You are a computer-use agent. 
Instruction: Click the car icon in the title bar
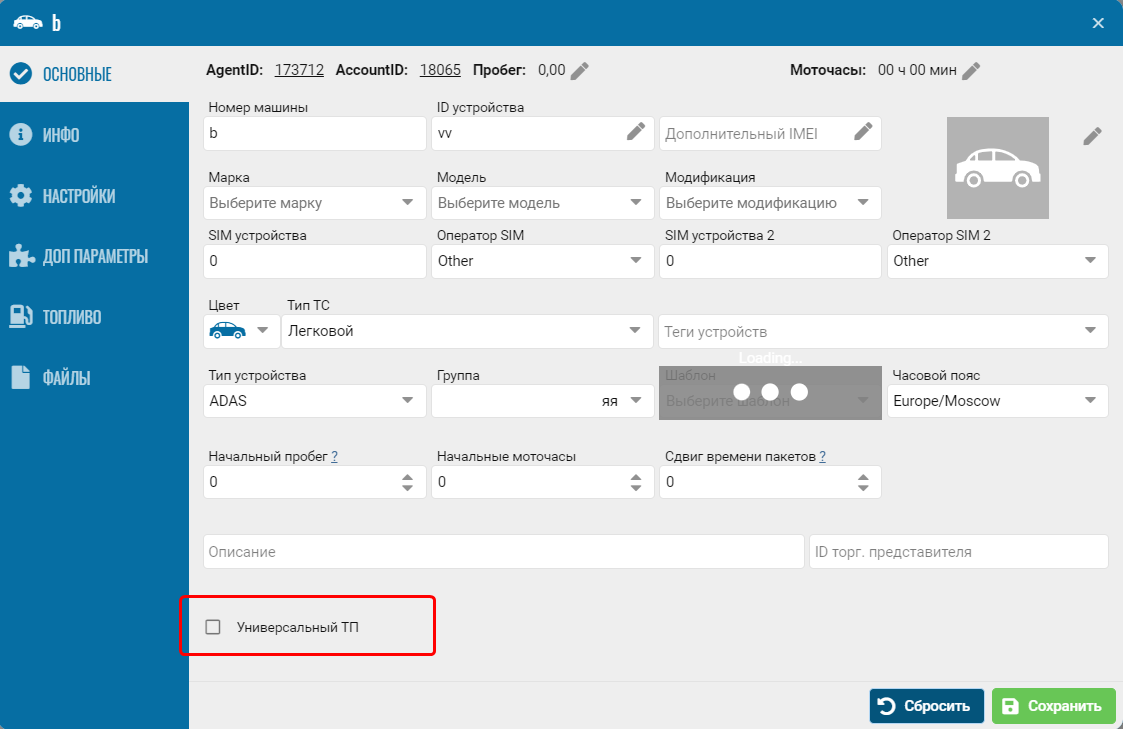coord(28,23)
